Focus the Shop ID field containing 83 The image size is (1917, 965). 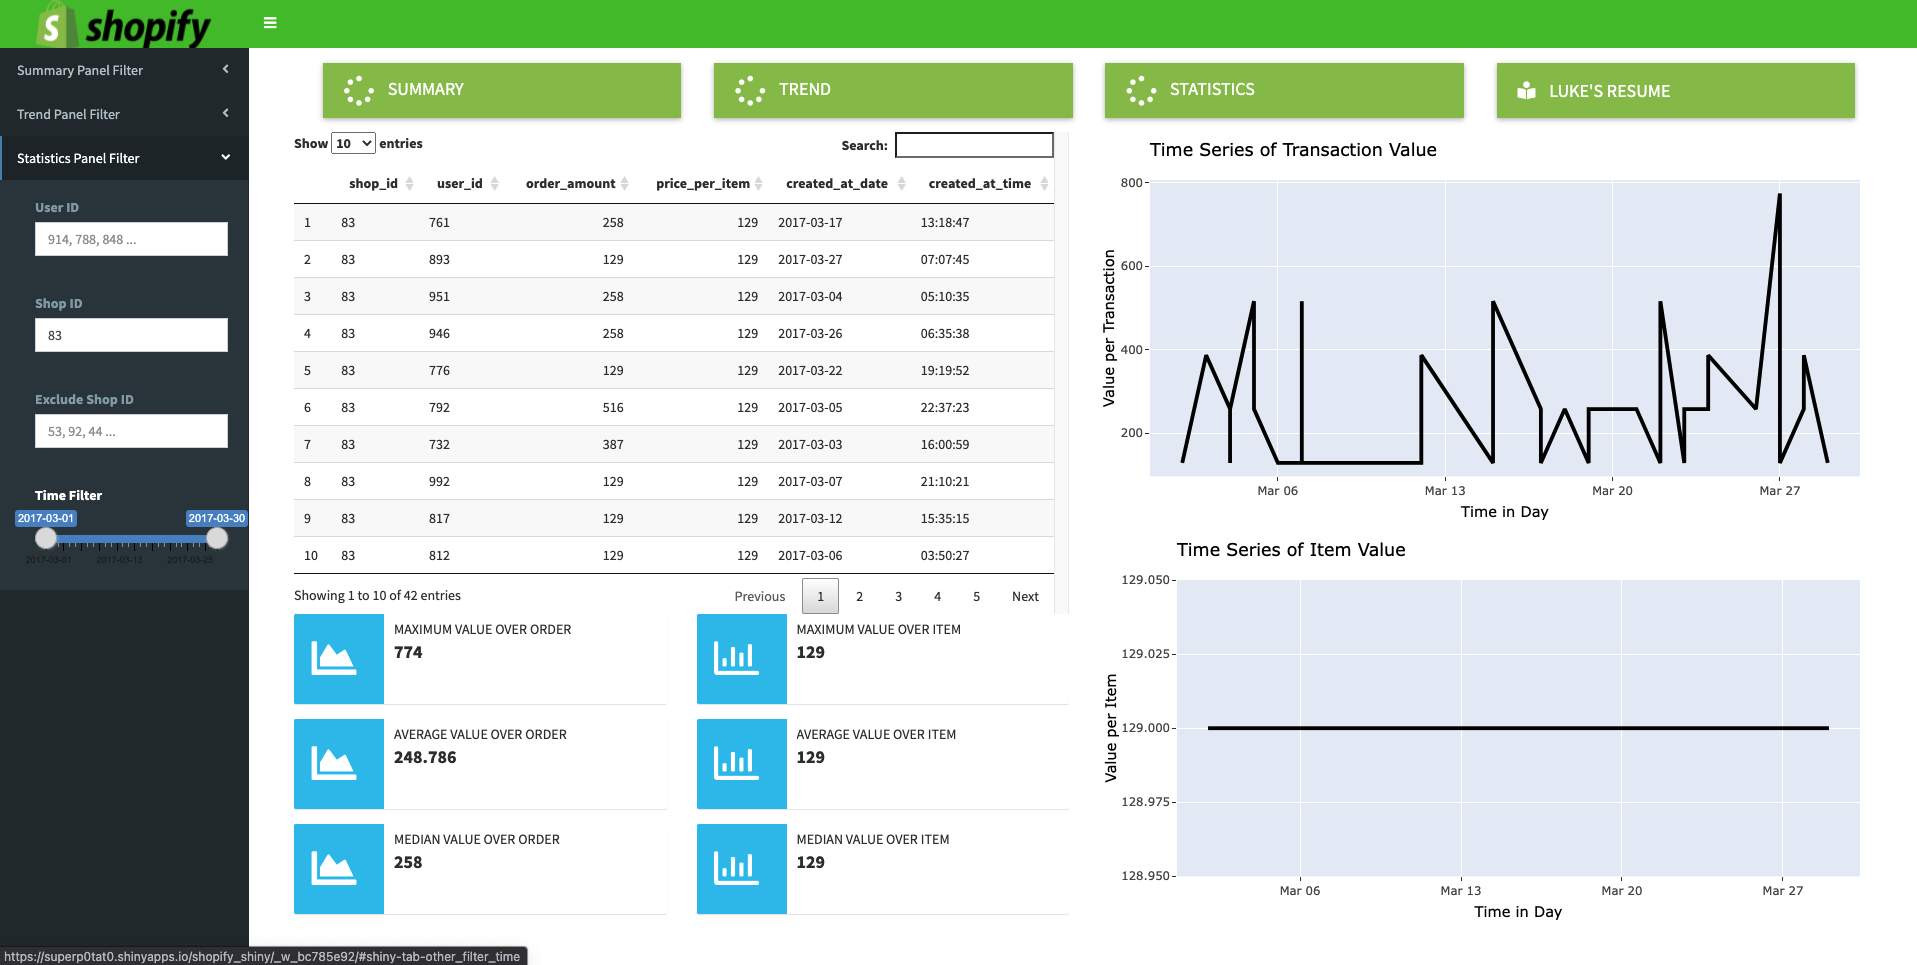coord(131,335)
